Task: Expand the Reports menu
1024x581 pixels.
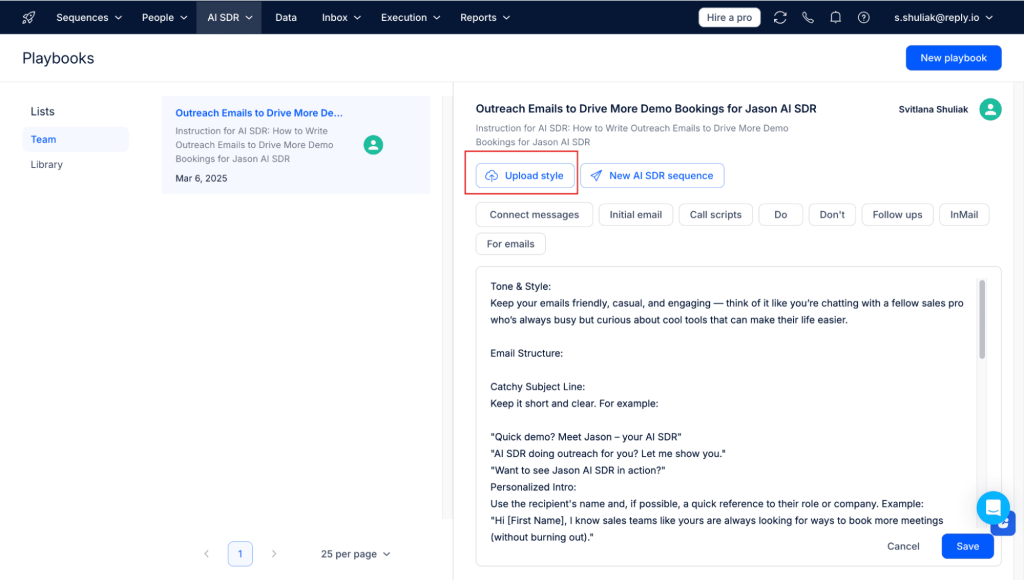Action: (x=485, y=18)
